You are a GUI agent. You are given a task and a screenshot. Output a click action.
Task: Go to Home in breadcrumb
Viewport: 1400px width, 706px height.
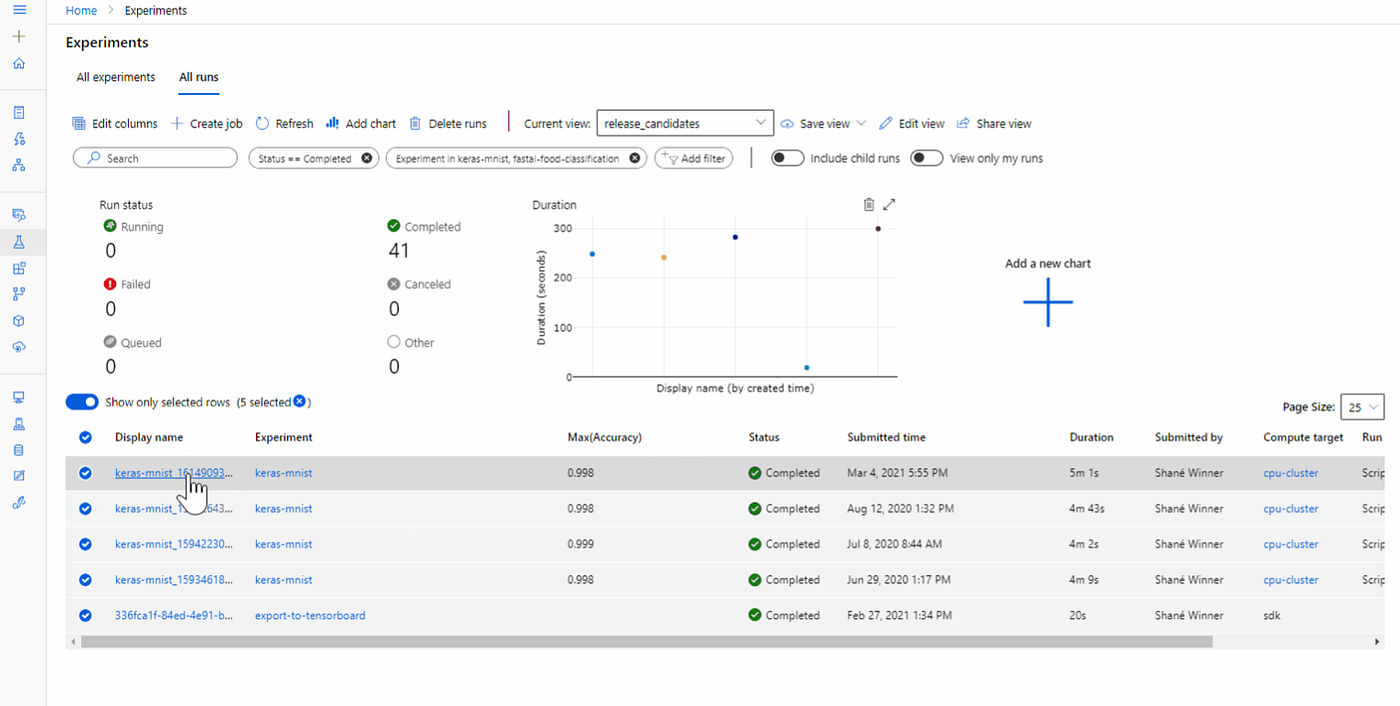(81, 10)
